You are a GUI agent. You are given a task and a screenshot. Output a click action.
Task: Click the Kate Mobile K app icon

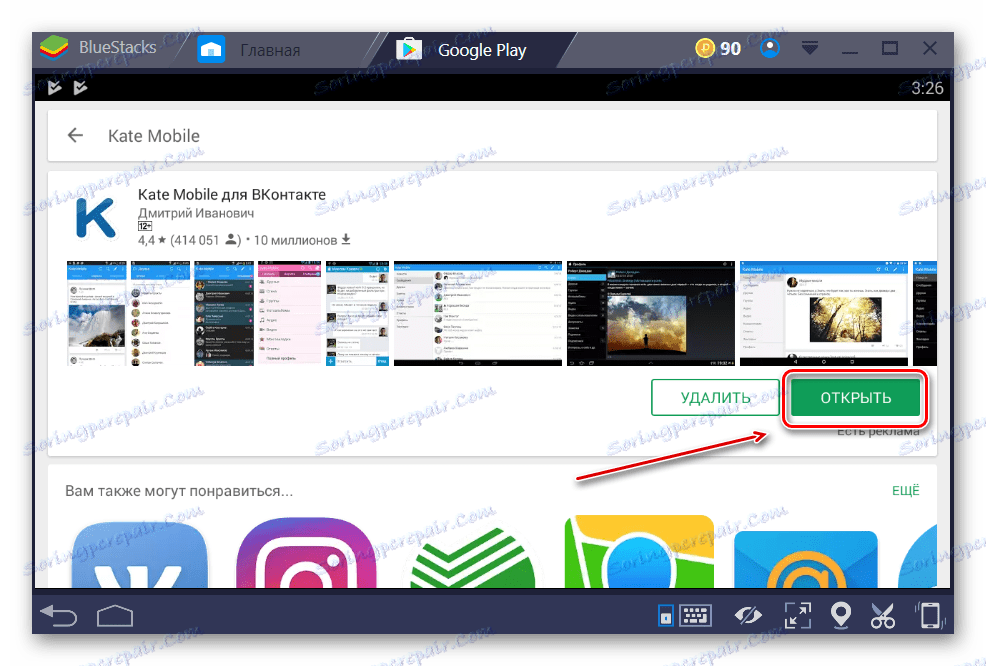95,218
